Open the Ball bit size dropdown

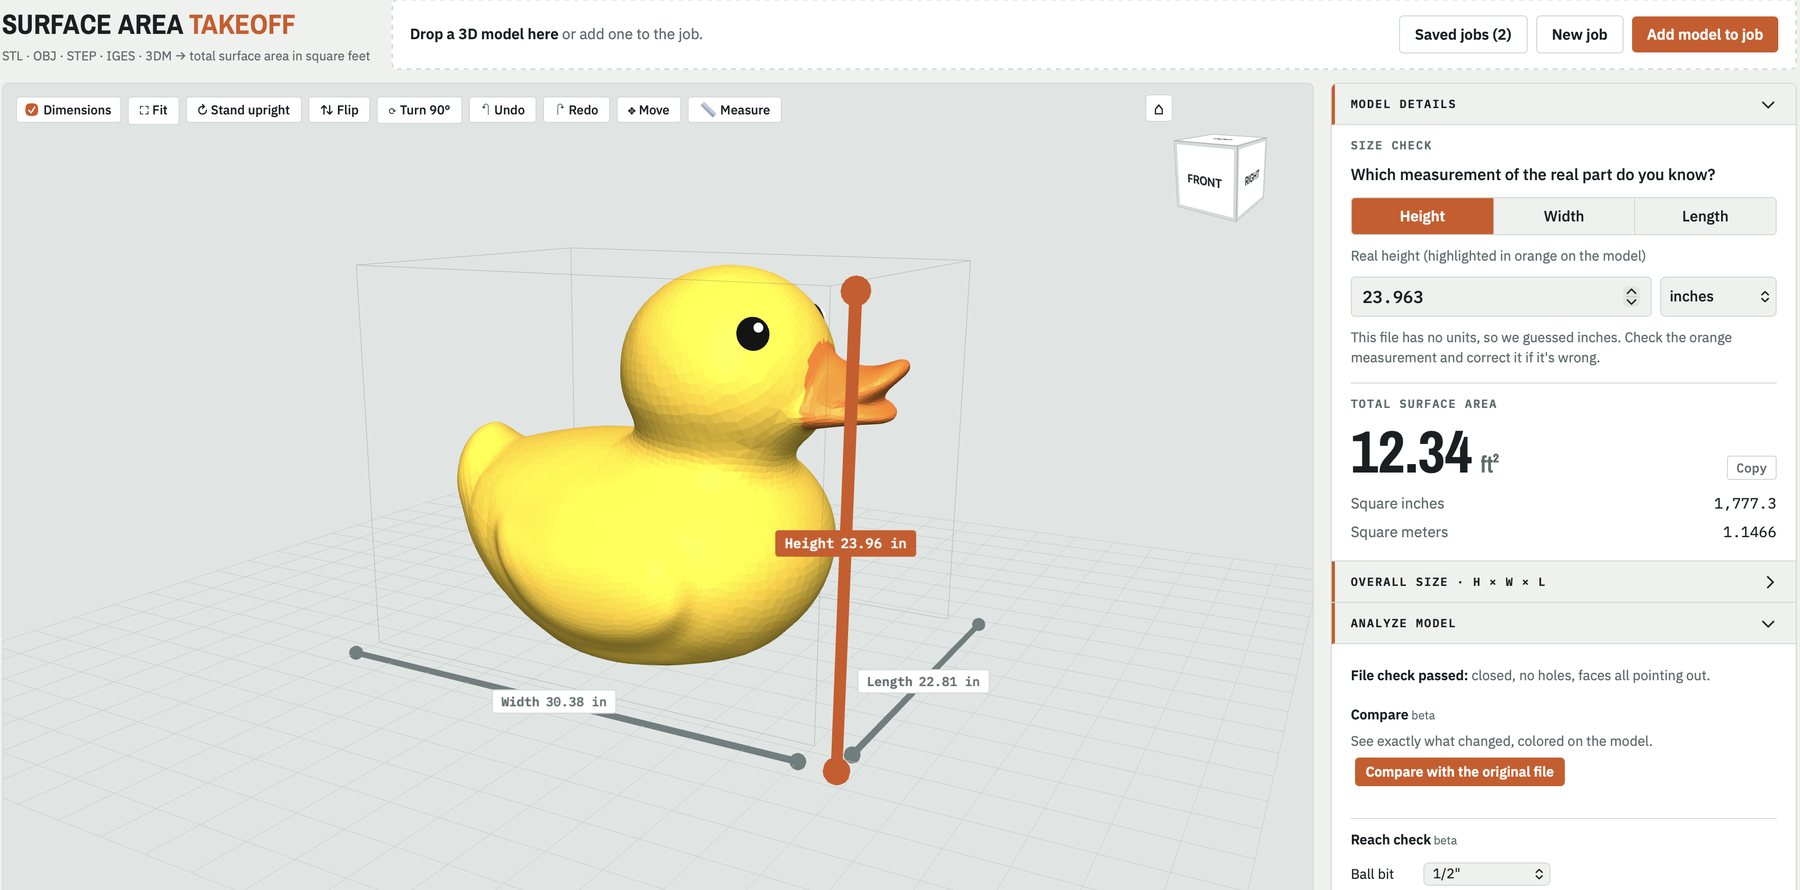[1487, 874]
